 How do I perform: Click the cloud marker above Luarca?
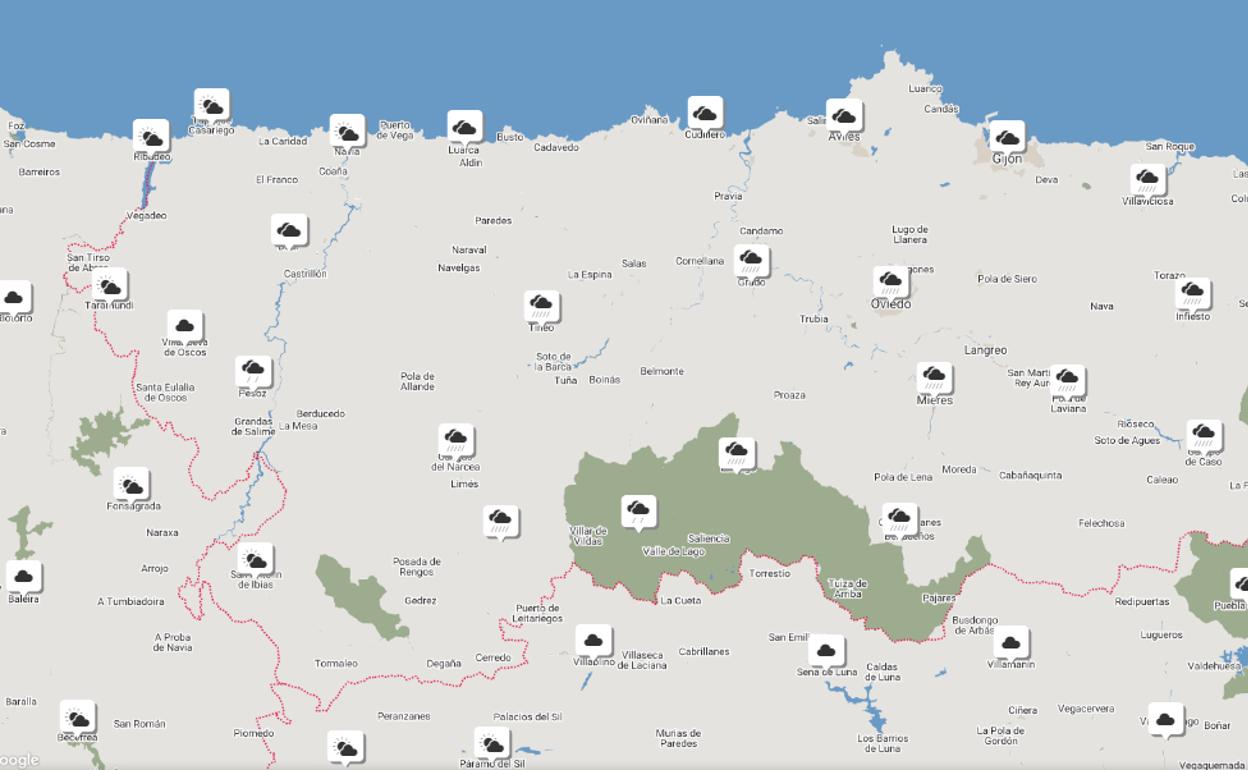tap(464, 127)
